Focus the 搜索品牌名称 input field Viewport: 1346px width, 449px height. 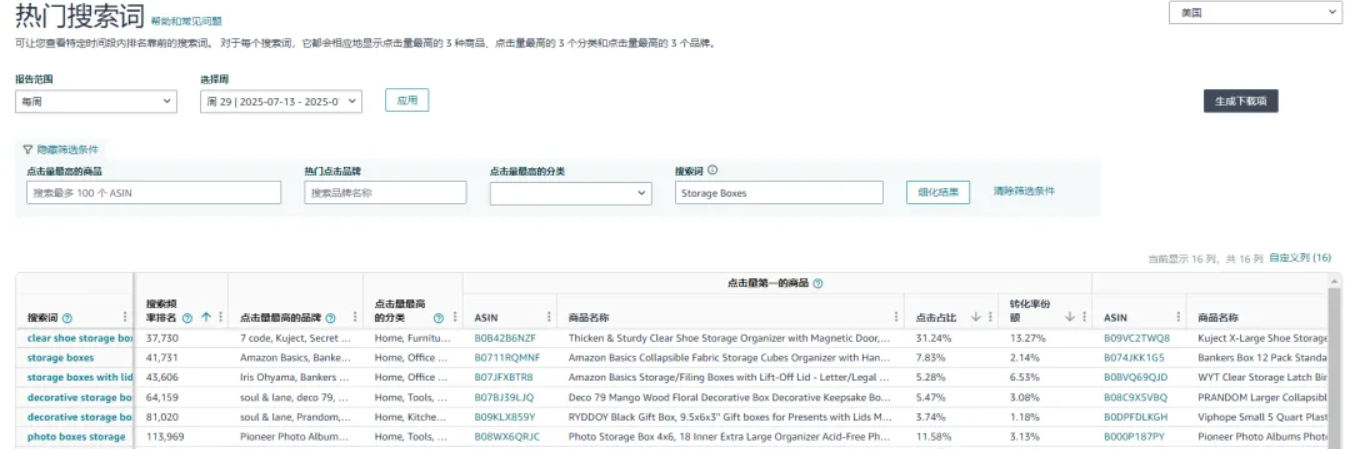385,193
